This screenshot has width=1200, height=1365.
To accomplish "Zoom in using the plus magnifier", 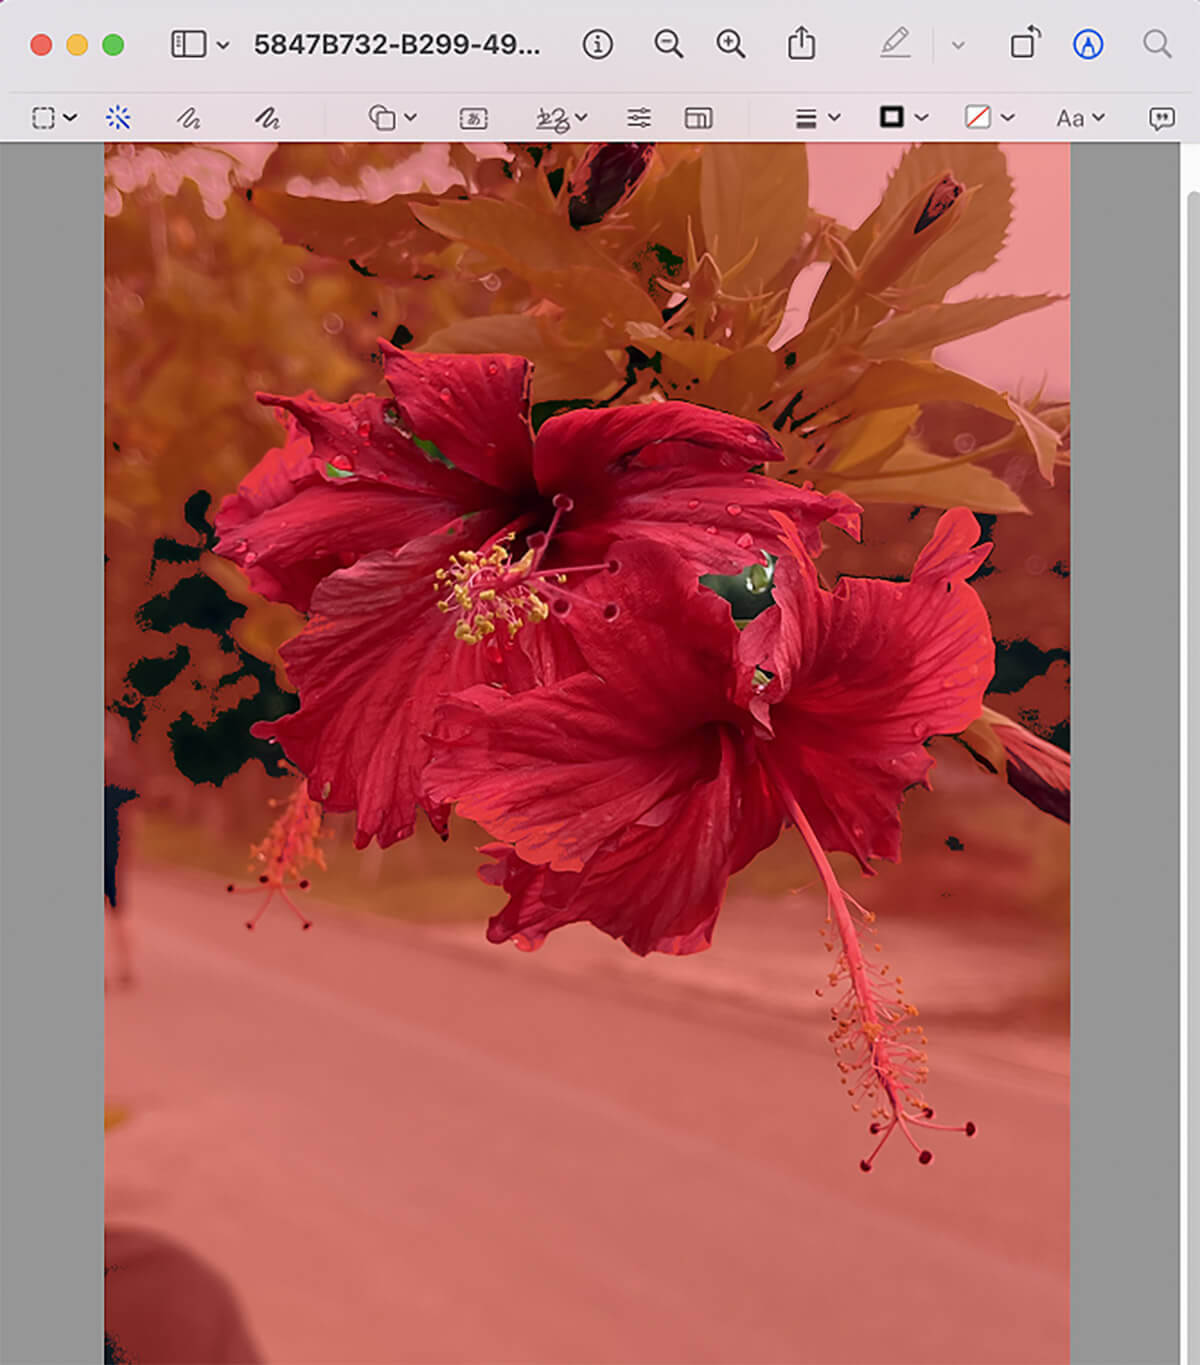I will pyautogui.click(x=731, y=44).
